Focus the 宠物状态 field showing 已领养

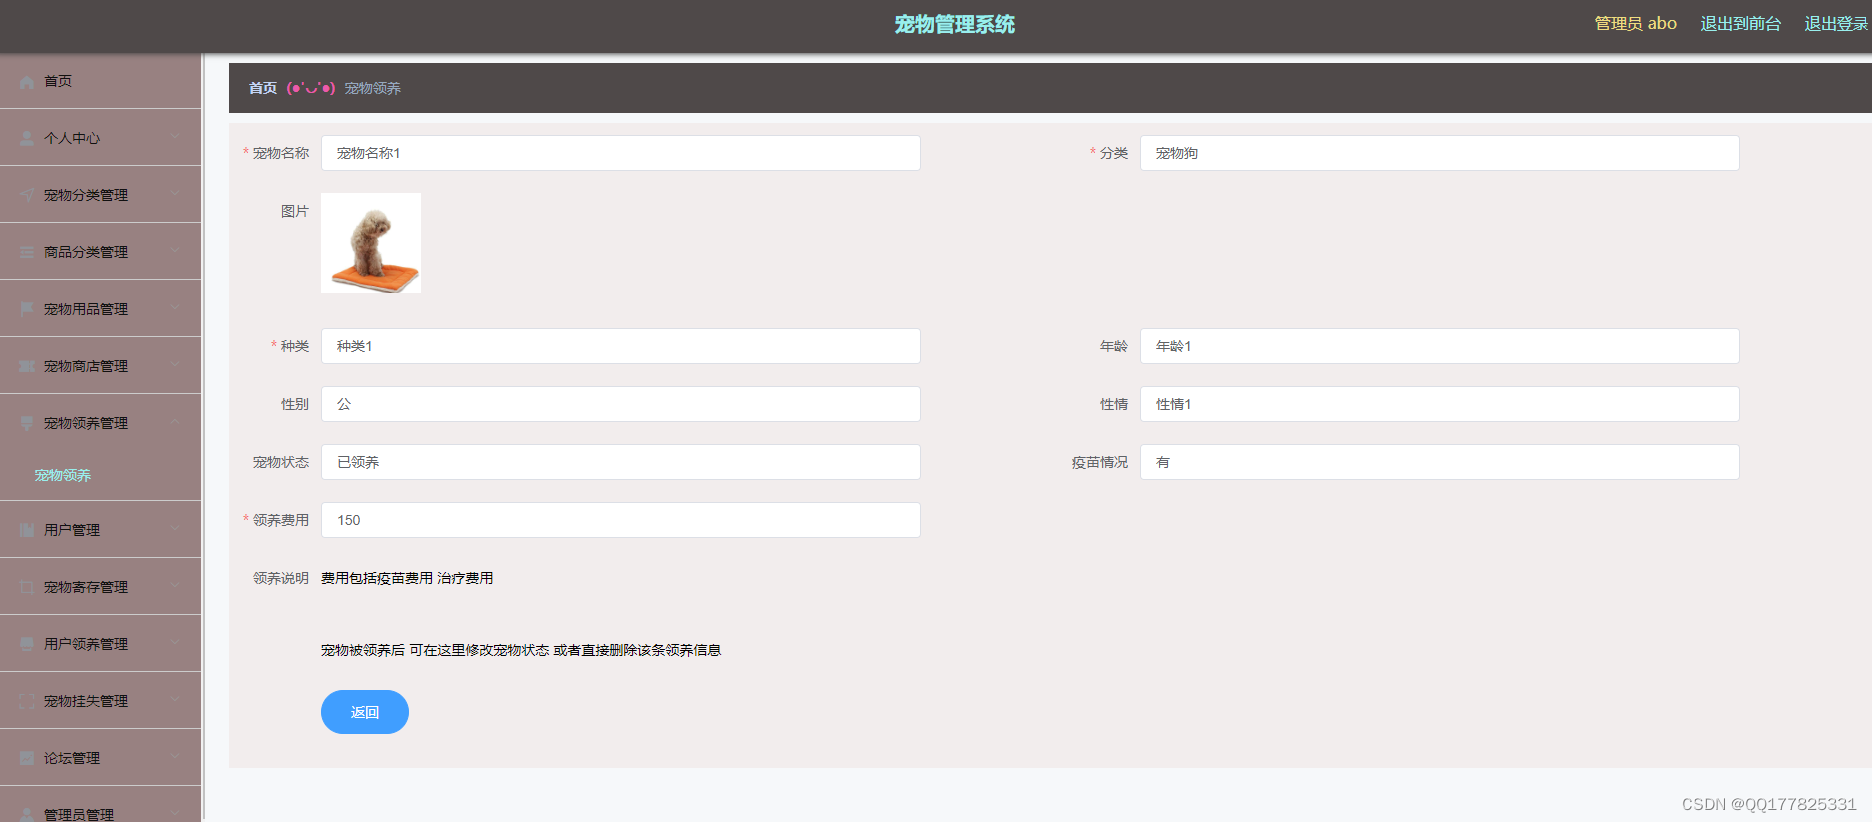[621, 462]
